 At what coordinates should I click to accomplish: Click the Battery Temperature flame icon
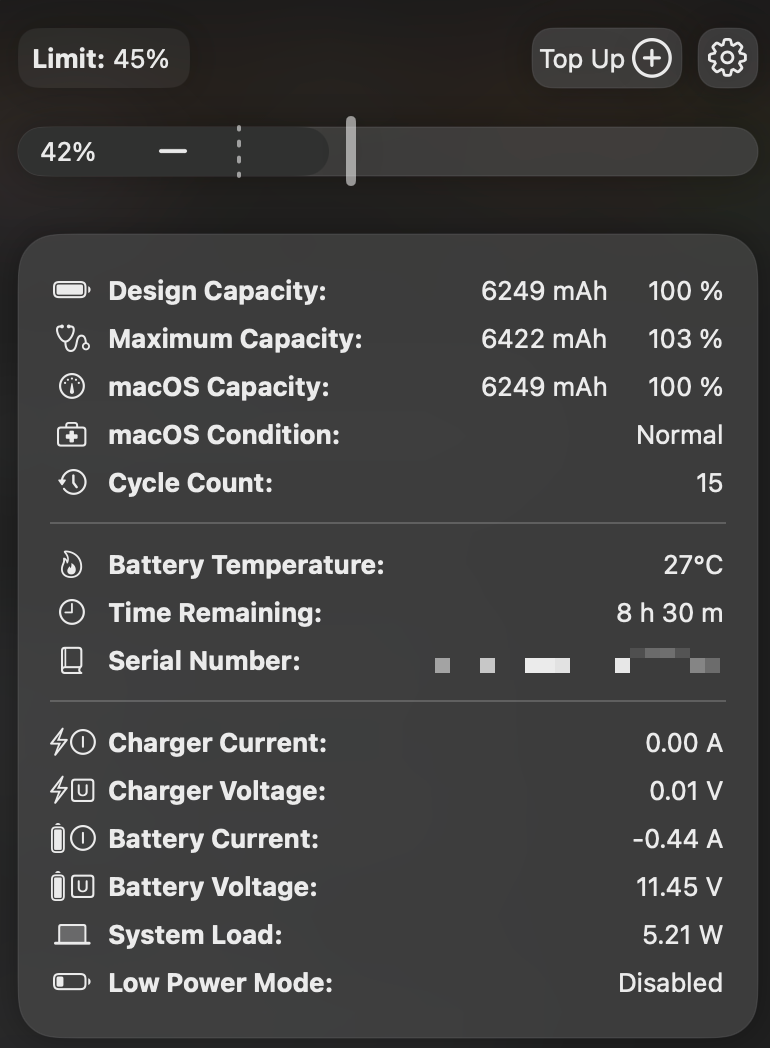pyautogui.click(x=72, y=565)
